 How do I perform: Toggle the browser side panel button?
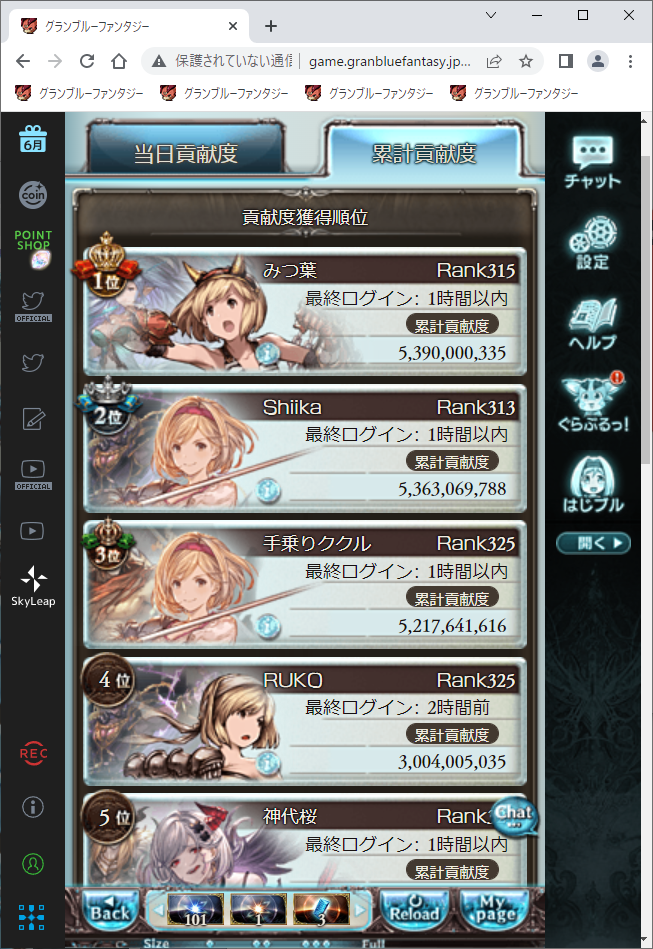coord(565,61)
